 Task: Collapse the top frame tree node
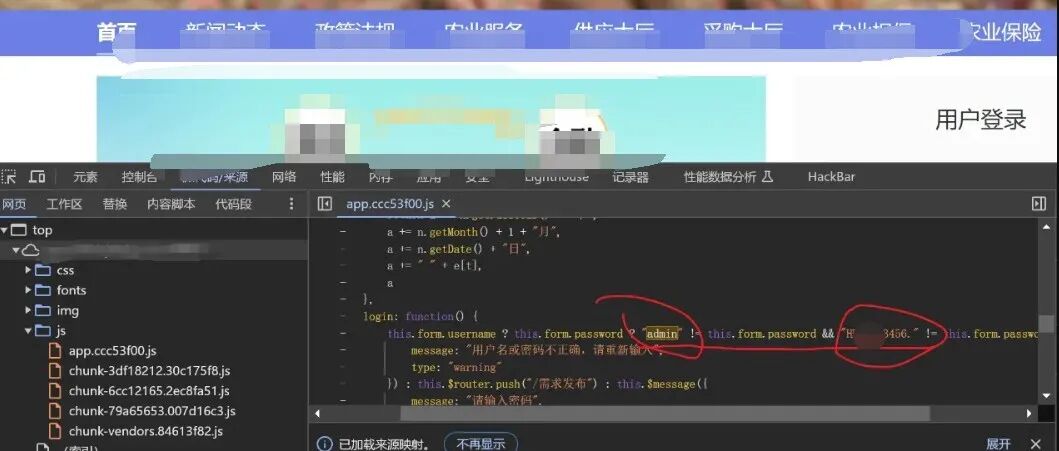pyautogui.click(x=5, y=230)
